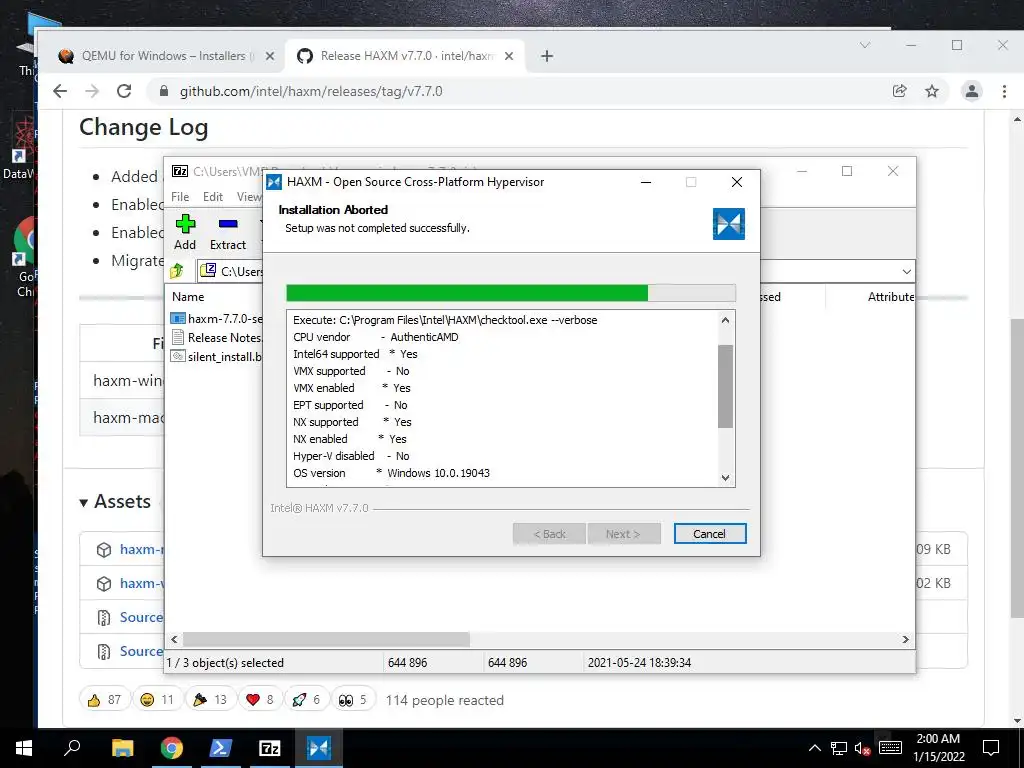The image size is (1024, 768).
Task: Open the first Source code link
Action: [x=141, y=617]
